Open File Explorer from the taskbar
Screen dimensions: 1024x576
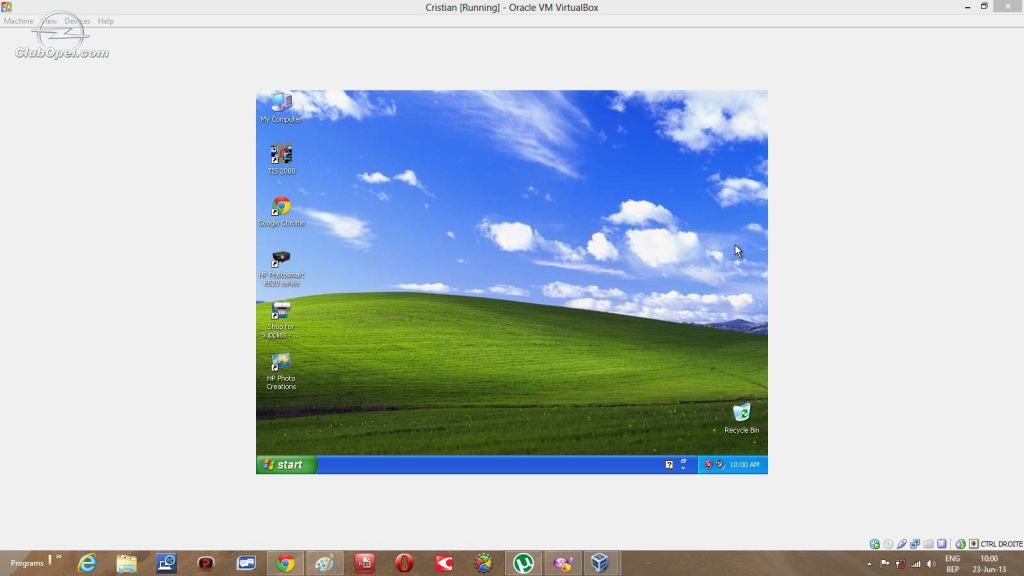tap(127, 563)
